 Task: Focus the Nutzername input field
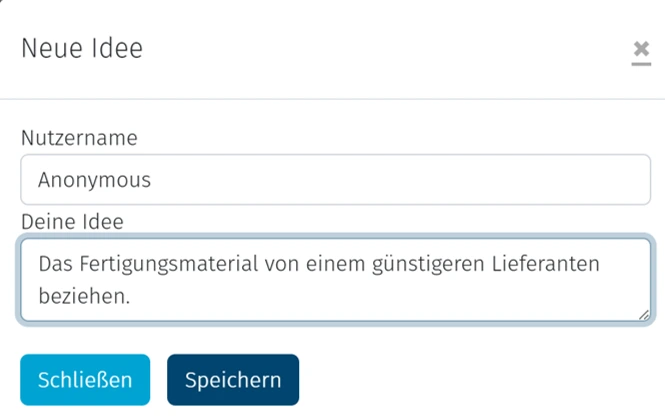pos(335,180)
